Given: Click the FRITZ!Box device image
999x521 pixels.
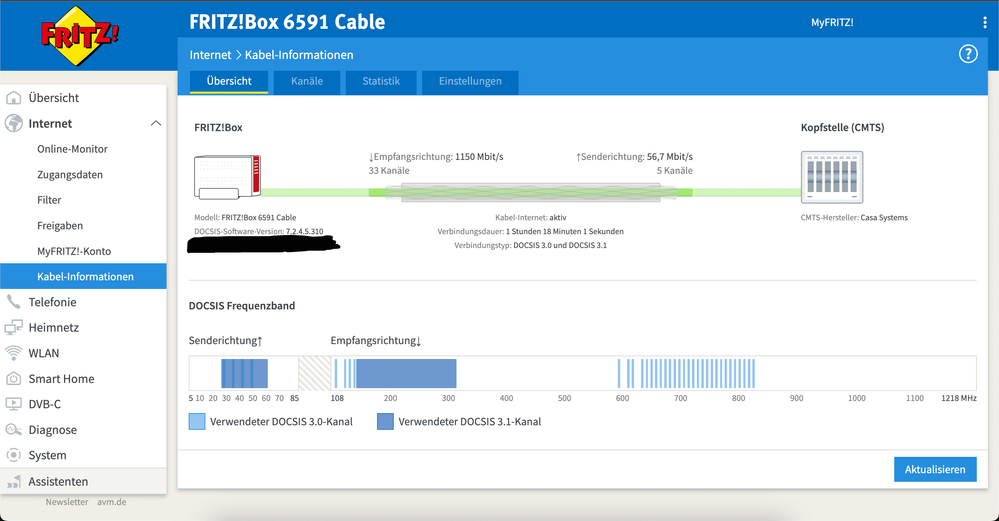Looking at the screenshot, I should 227,178.
